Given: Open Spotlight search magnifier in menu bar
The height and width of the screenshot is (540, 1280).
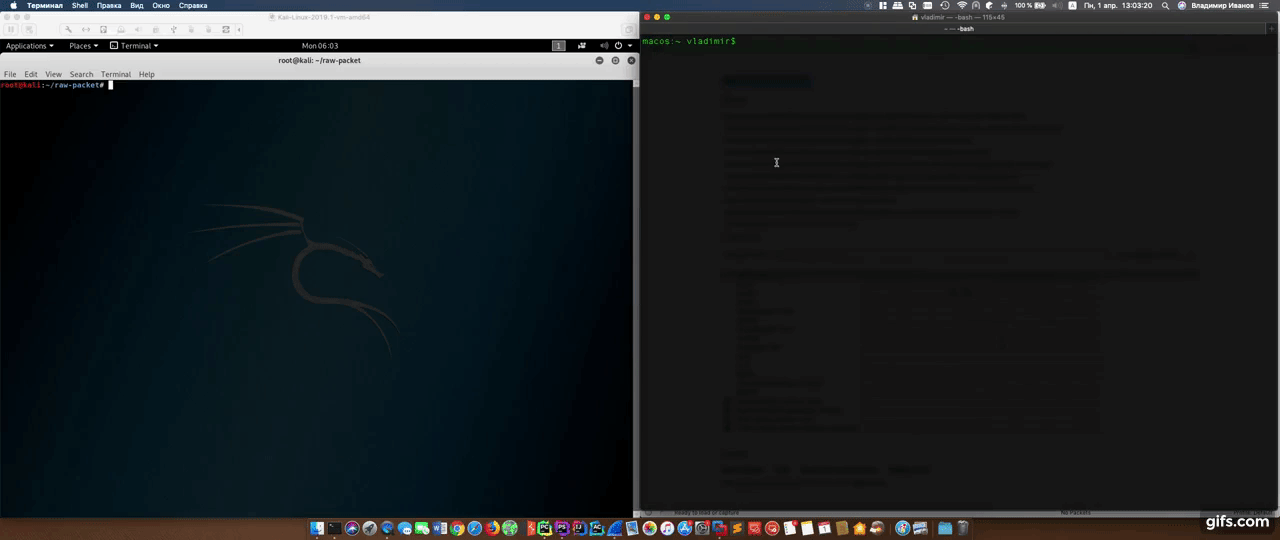Looking at the screenshot, I should point(1166,5).
